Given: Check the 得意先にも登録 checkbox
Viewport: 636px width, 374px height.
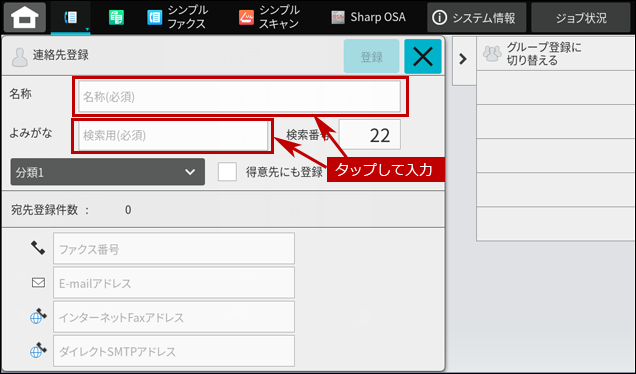Looking at the screenshot, I should pyautogui.click(x=227, y=172).
